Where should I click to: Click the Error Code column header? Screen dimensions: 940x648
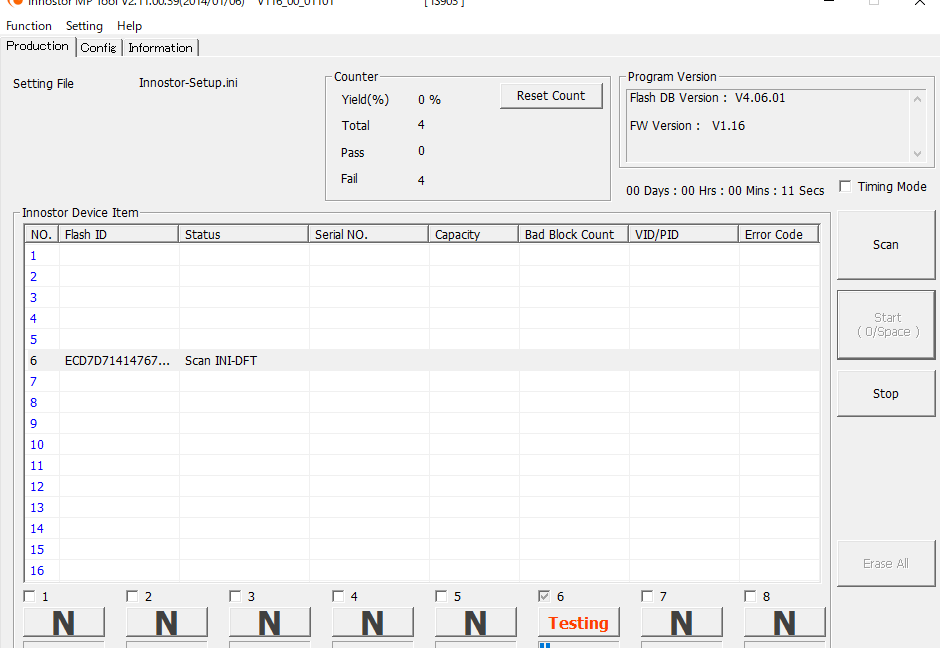point(778,234)
